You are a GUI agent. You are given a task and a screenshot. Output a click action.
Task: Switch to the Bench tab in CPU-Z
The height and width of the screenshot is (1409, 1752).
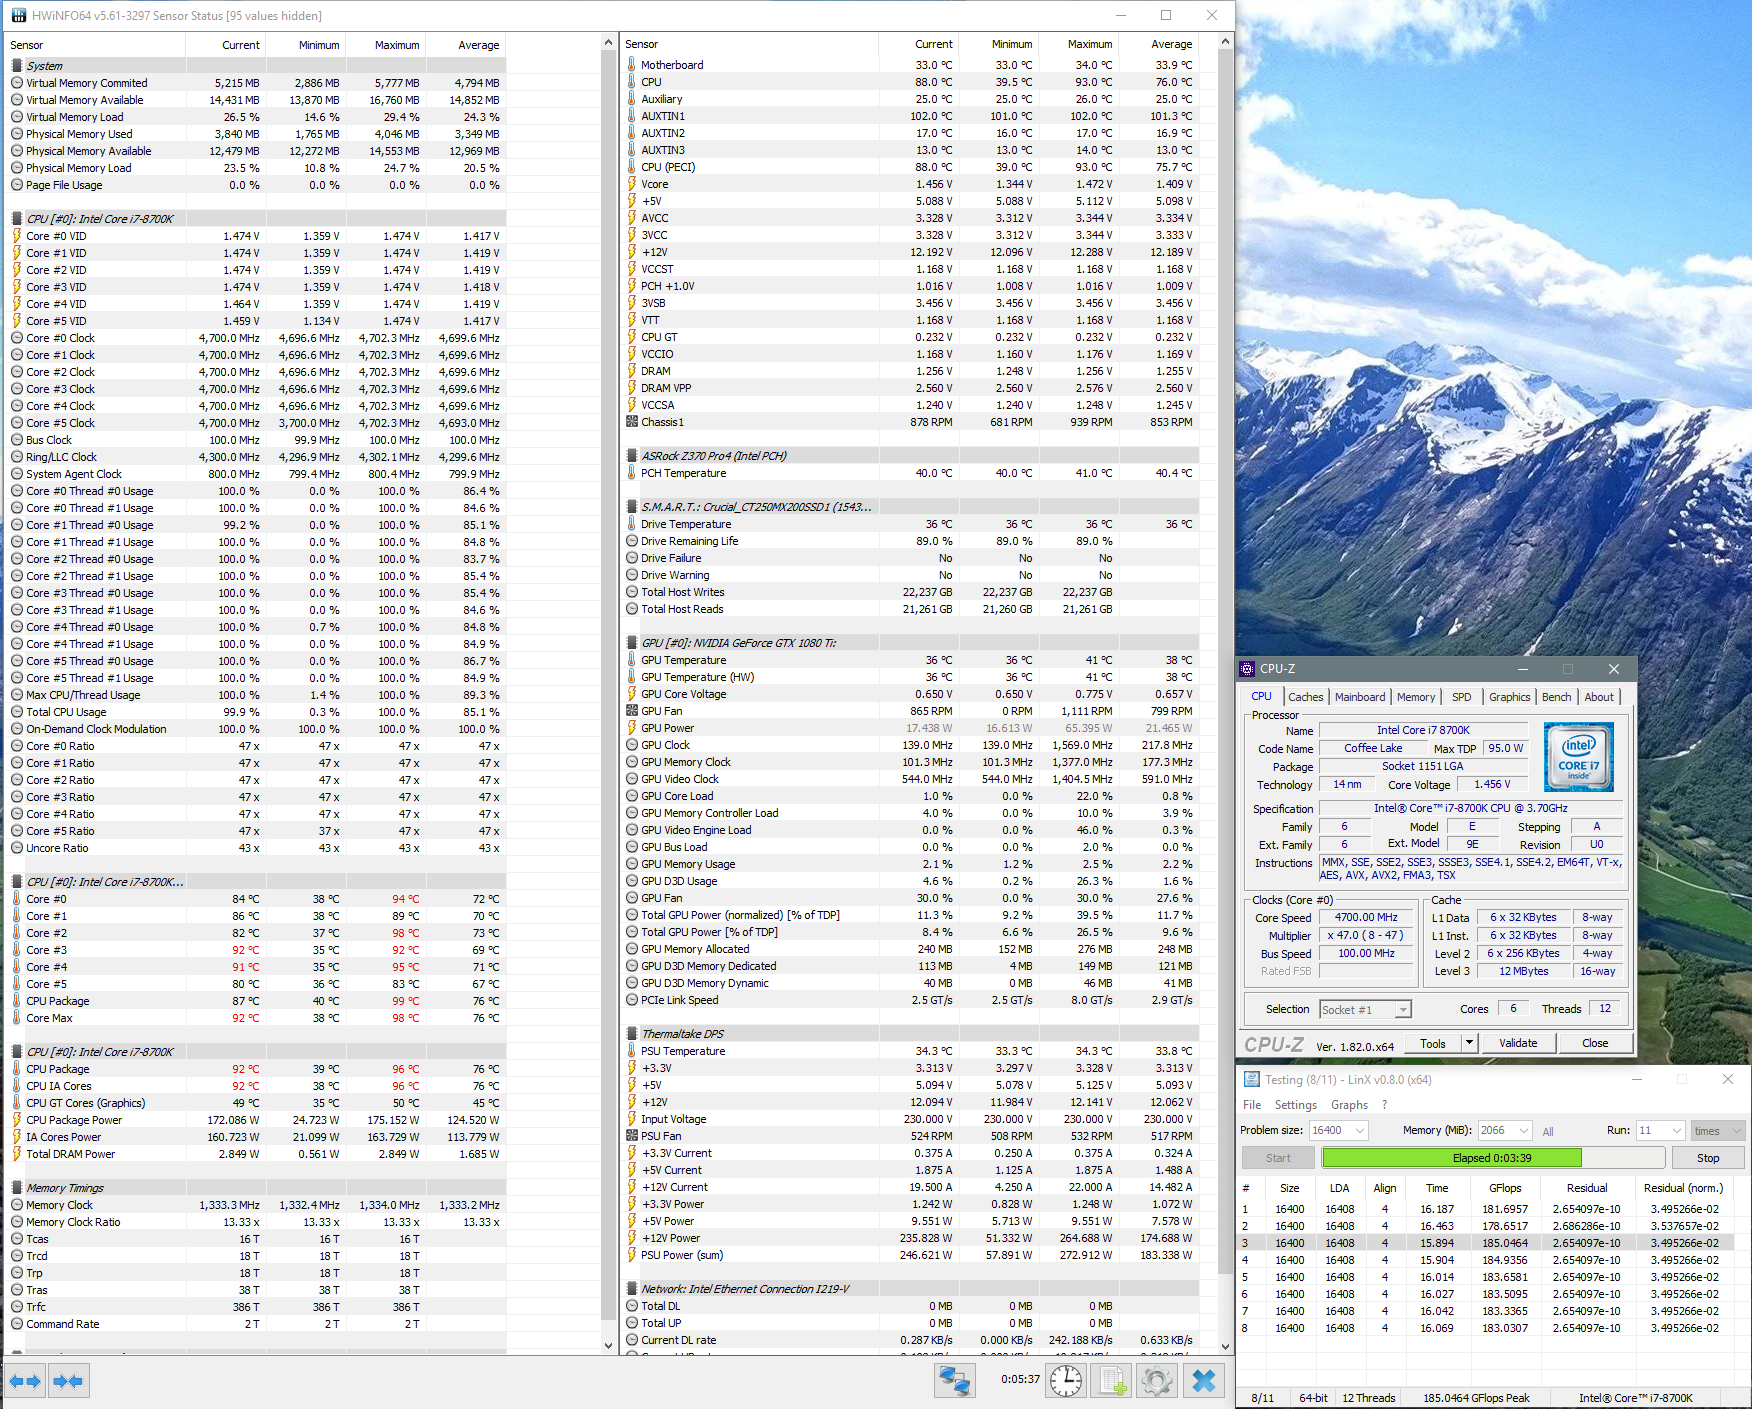coord(1557,697)
